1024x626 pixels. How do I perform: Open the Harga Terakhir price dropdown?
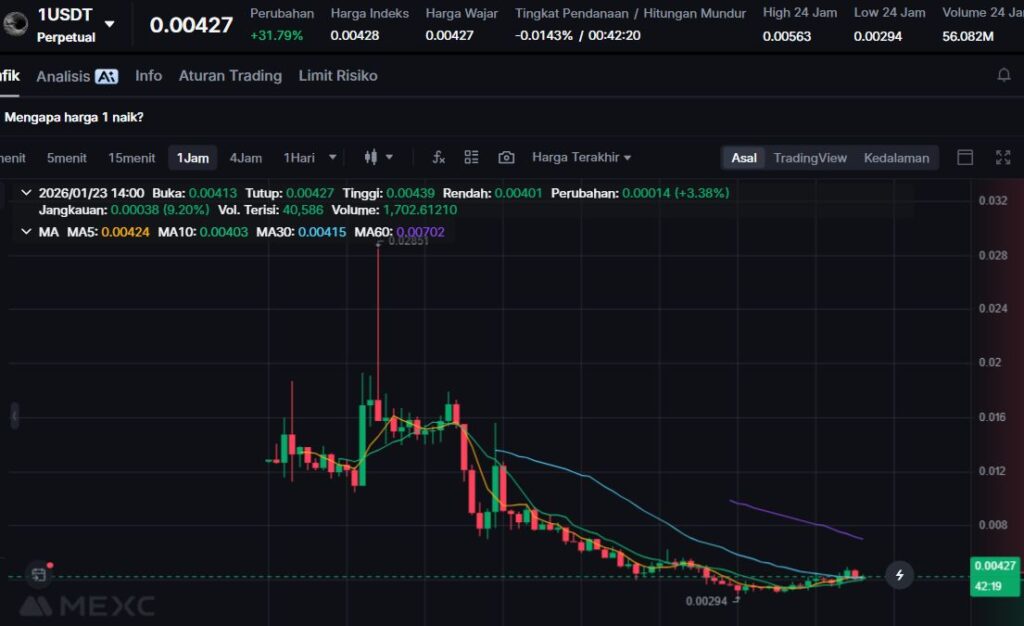(x=581, y=157)
